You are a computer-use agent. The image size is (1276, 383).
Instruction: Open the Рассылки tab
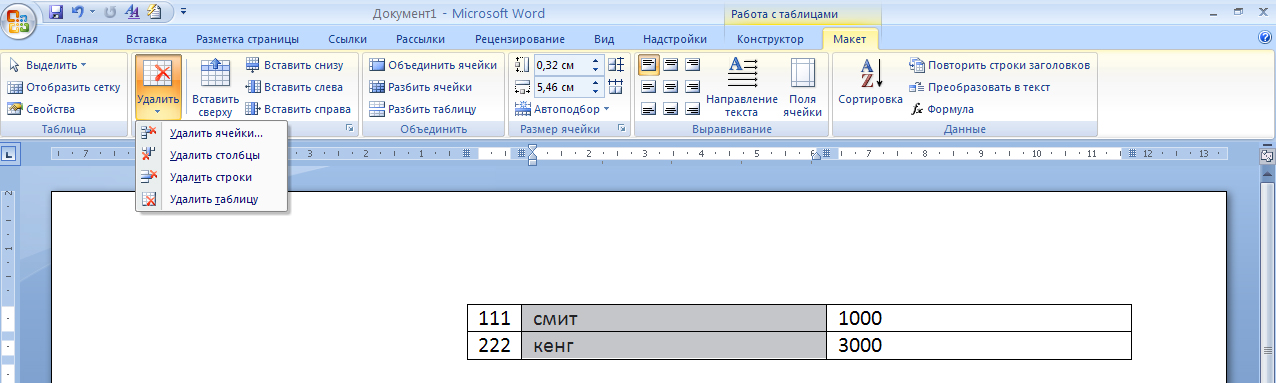coord(420,39)
